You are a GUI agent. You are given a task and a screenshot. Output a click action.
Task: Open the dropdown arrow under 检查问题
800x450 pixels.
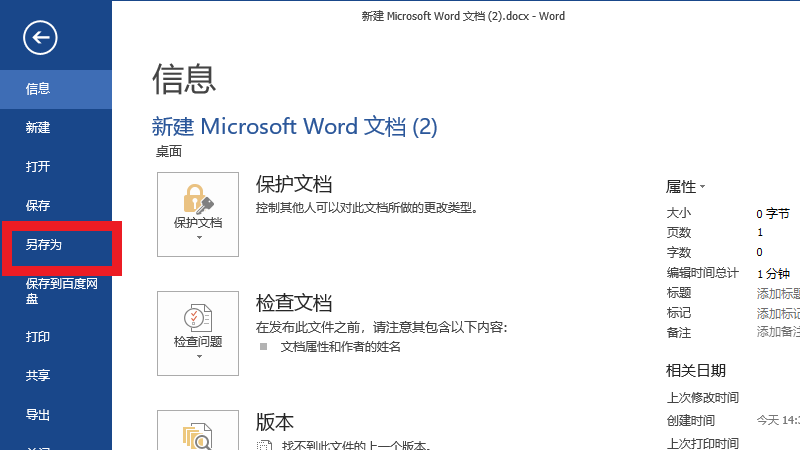click(198, 357)
